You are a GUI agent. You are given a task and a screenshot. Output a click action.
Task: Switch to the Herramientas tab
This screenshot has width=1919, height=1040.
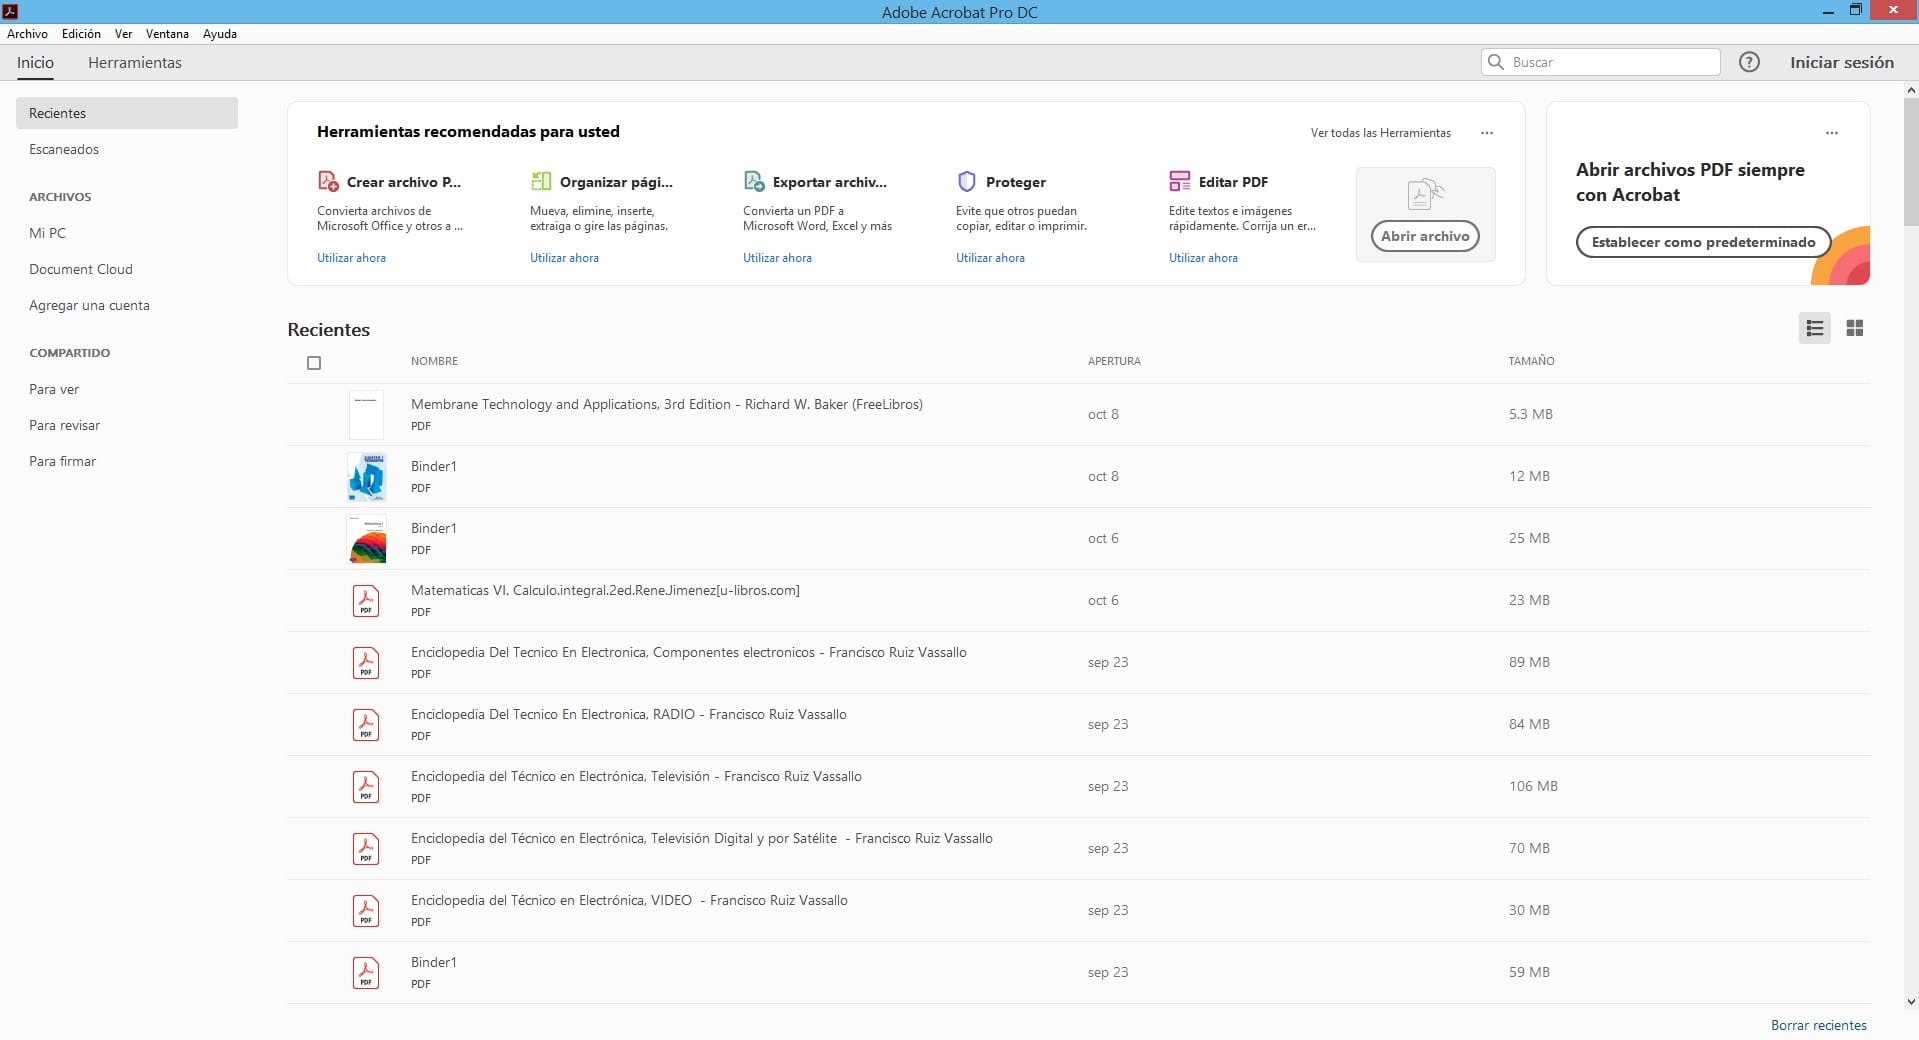pos(135,63)
